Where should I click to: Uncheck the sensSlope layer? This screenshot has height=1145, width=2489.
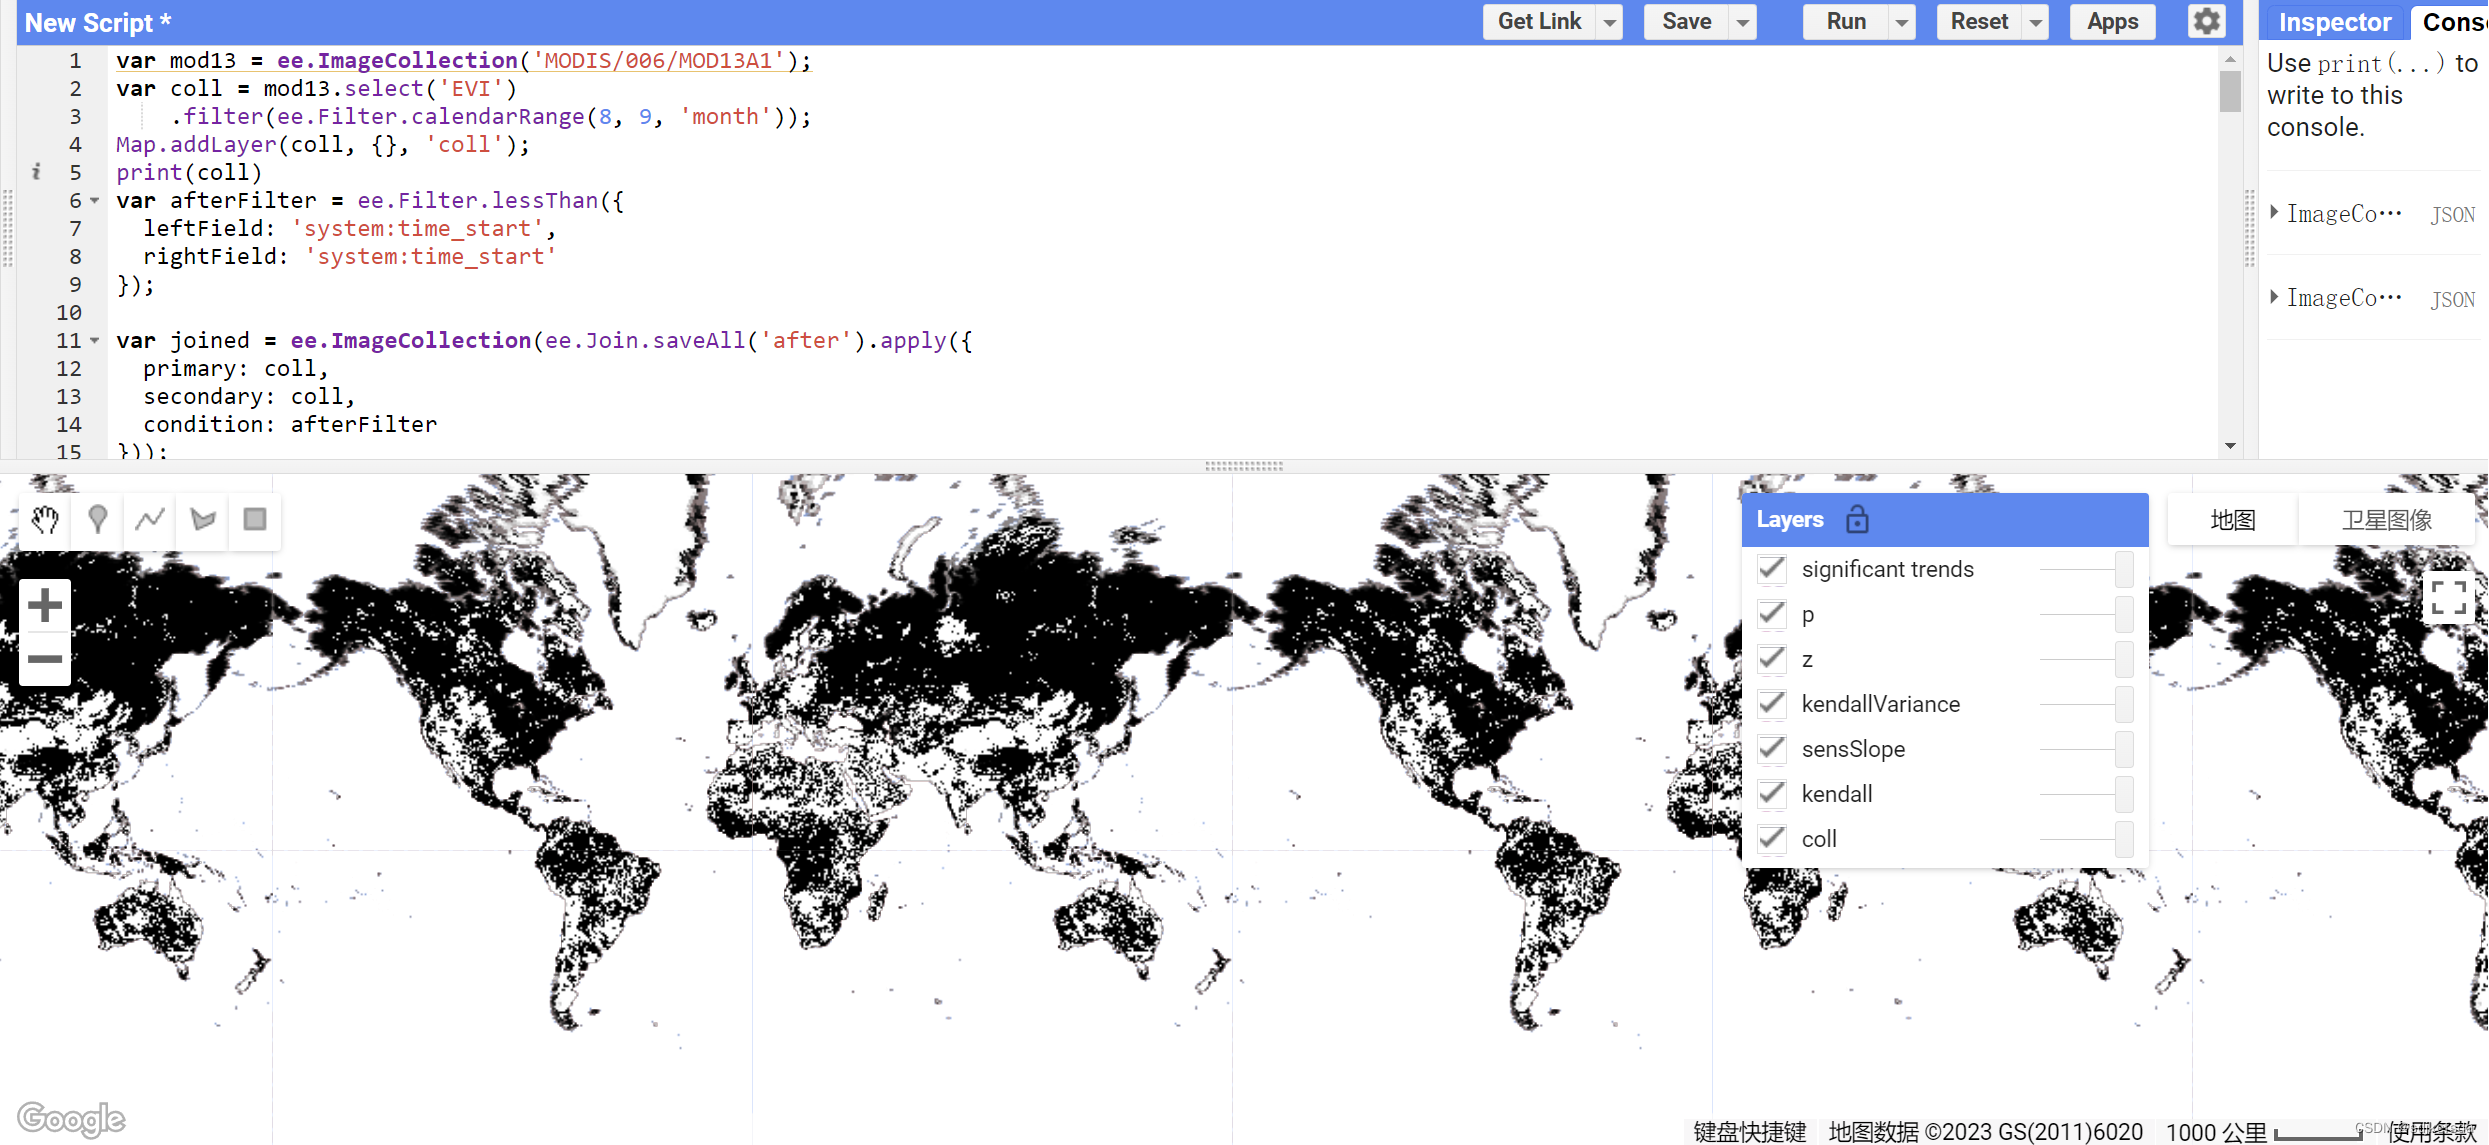(1771, 748)
